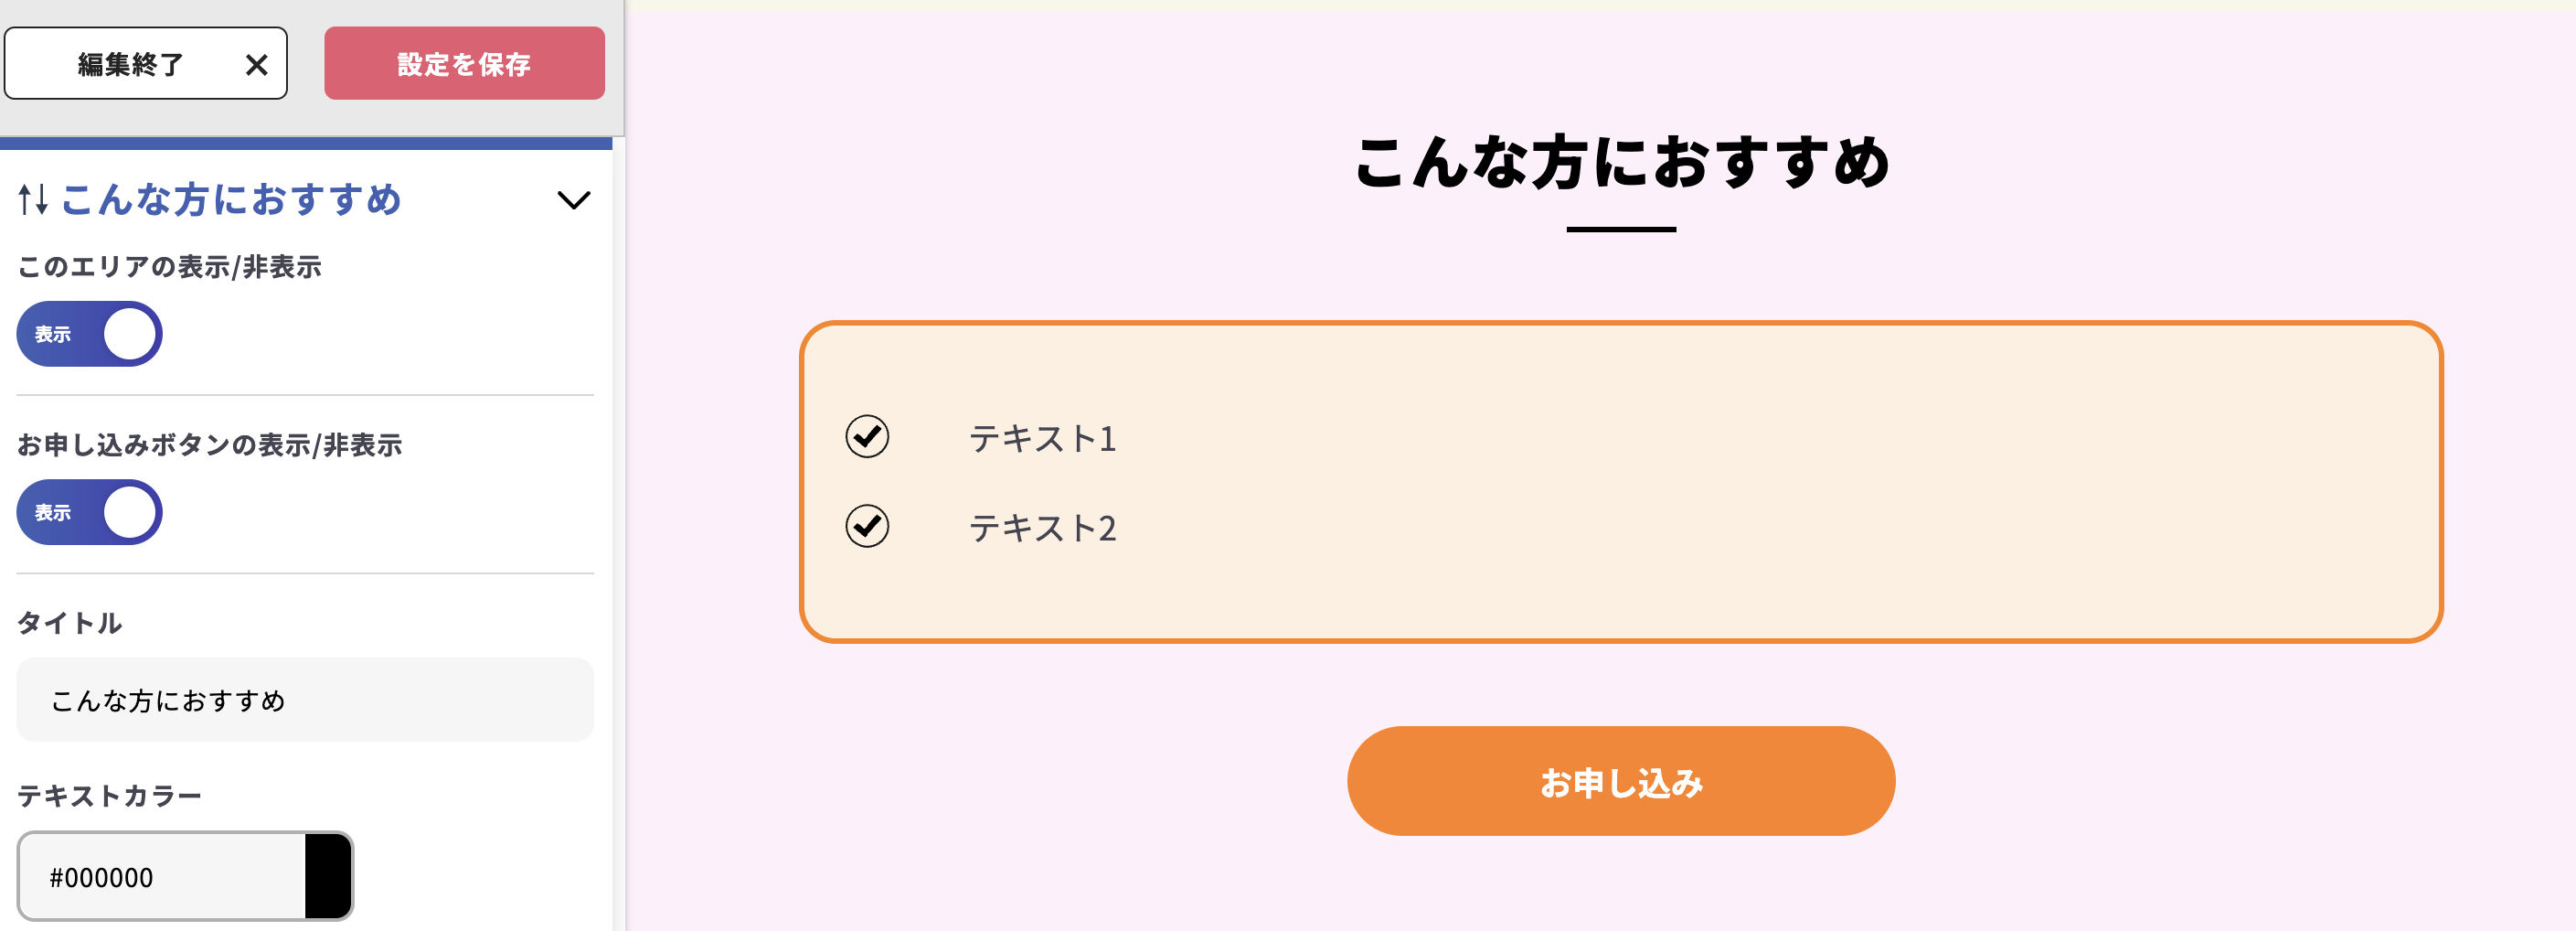Click the X icon beside 編集終了
Viewport: 2576px width, 931px height.
[257, 63]
